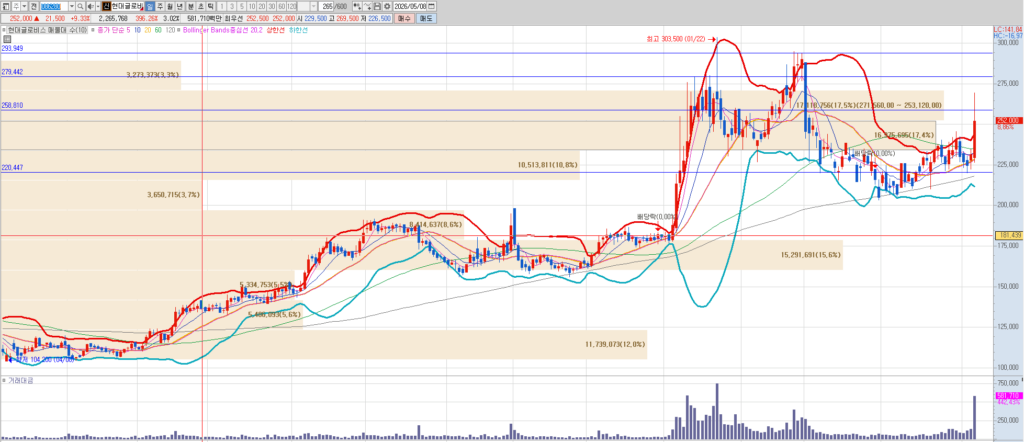This screenshot has height=442, width=1024.
Task: Open the chart settings gear icon
Action: [387, 6]
